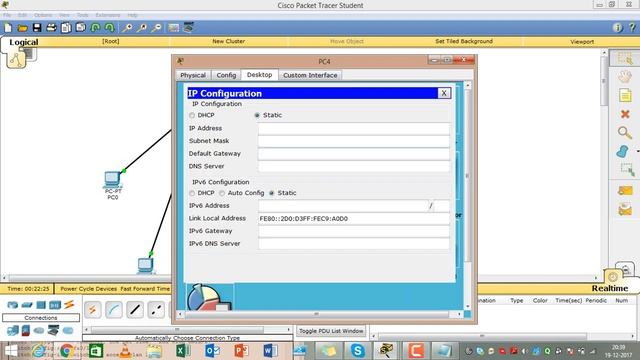Open the Custom Devices Dialog icon
This screenshot has width=640, height=360.
(188, 28)
